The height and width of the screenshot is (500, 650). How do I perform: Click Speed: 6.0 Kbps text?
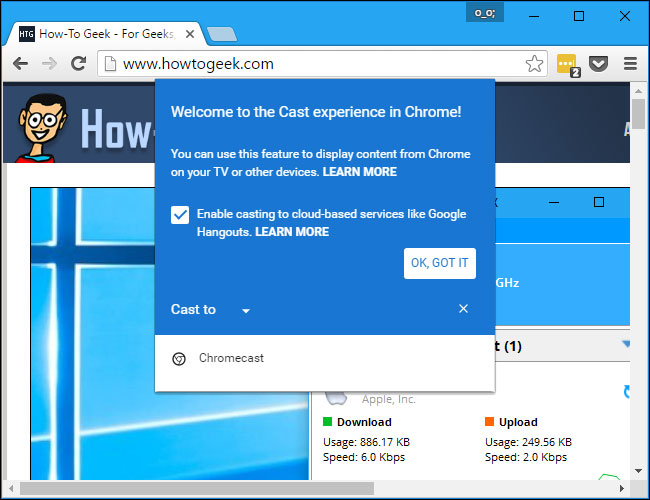click(364, 457)
